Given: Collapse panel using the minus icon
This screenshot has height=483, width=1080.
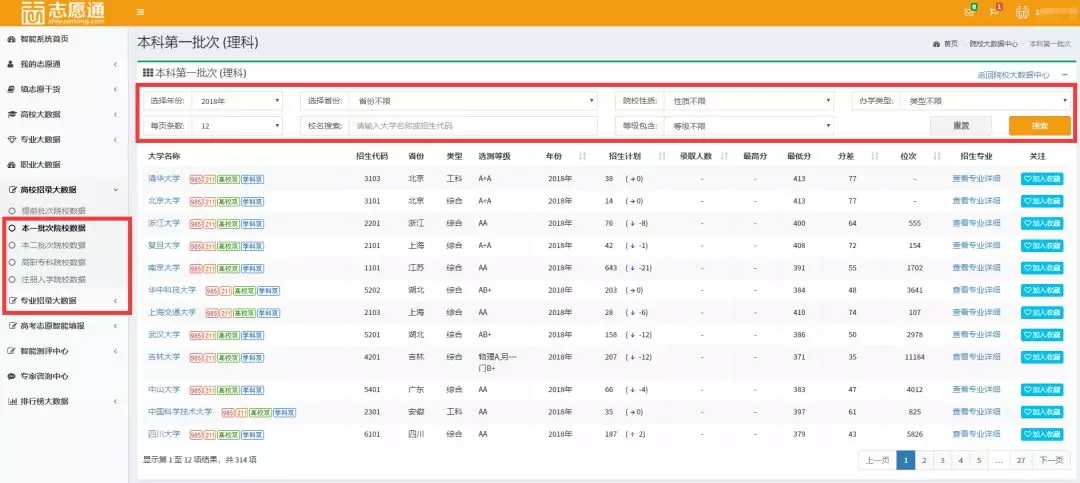Looking at the screenshot, I should 1064,74.
